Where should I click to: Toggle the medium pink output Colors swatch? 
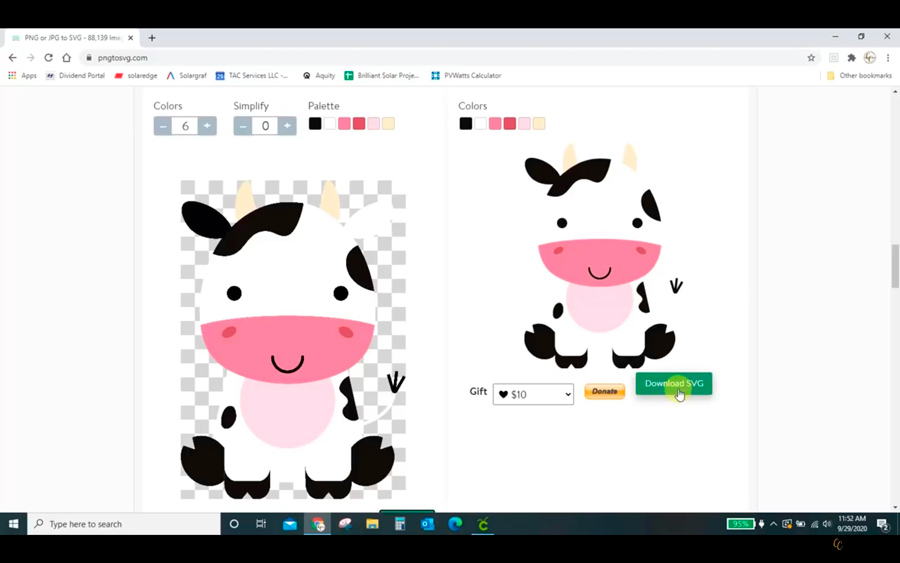pyautogui.click(x=495, y=123)
